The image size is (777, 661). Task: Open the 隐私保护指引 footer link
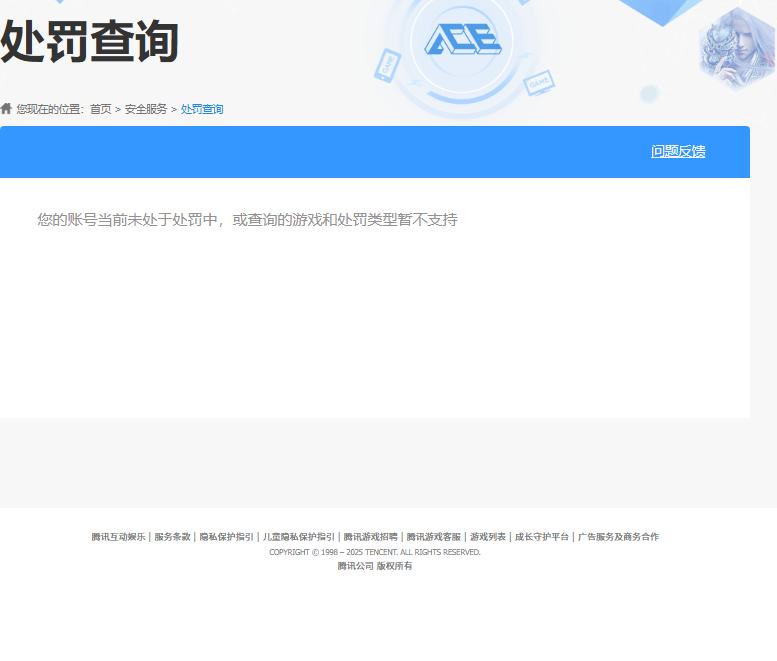226,537
